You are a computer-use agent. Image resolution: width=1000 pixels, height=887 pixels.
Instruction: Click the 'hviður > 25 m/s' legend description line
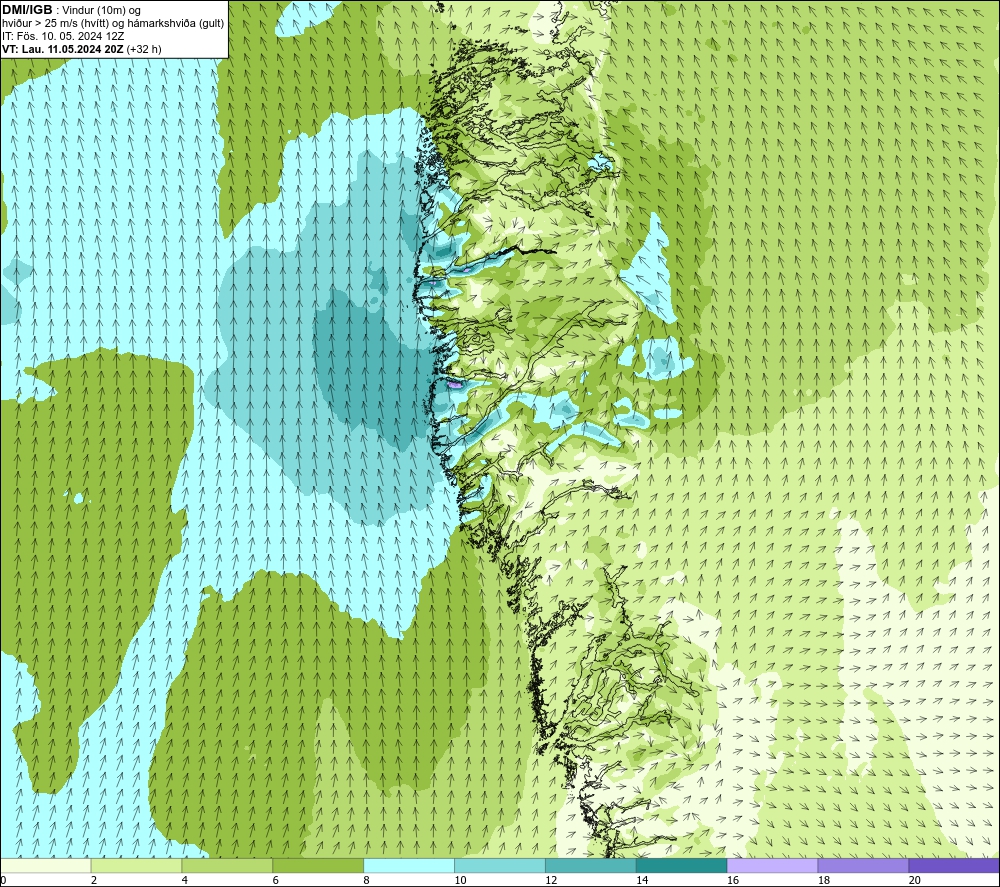pyautogui.click(x=113, y=24)
